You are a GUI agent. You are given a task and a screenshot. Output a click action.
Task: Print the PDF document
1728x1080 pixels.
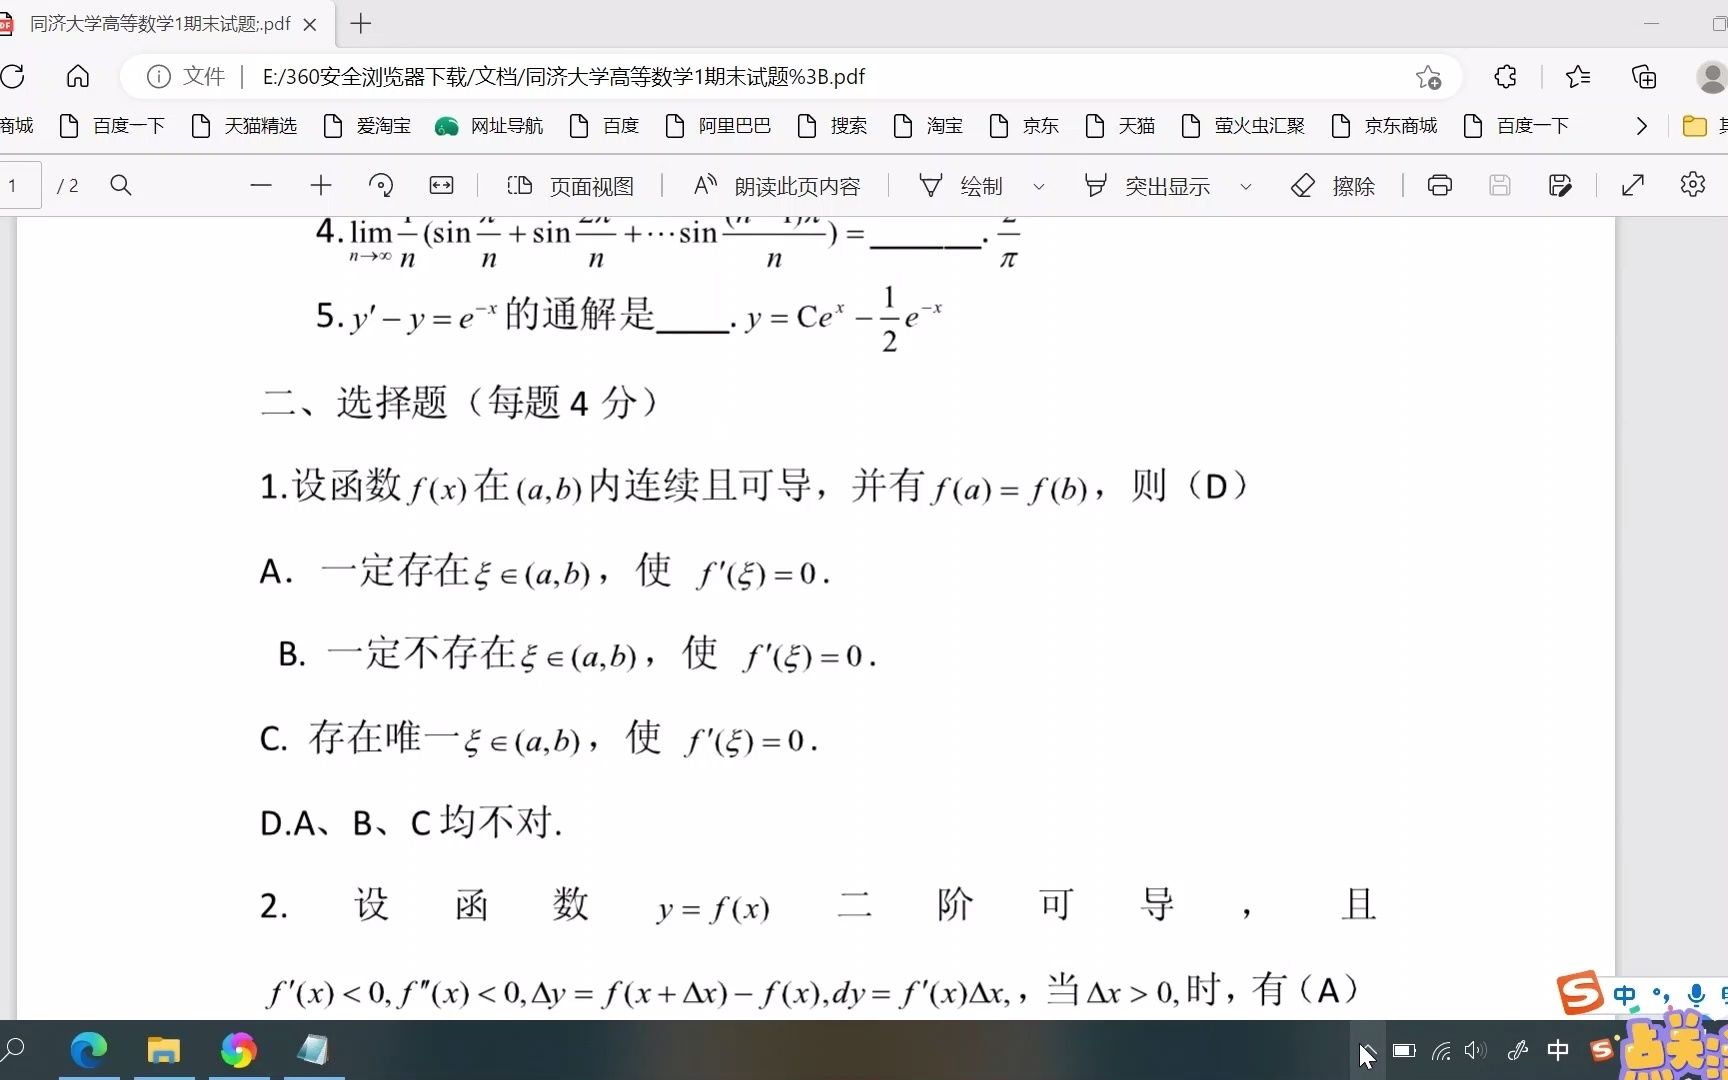1440,185
